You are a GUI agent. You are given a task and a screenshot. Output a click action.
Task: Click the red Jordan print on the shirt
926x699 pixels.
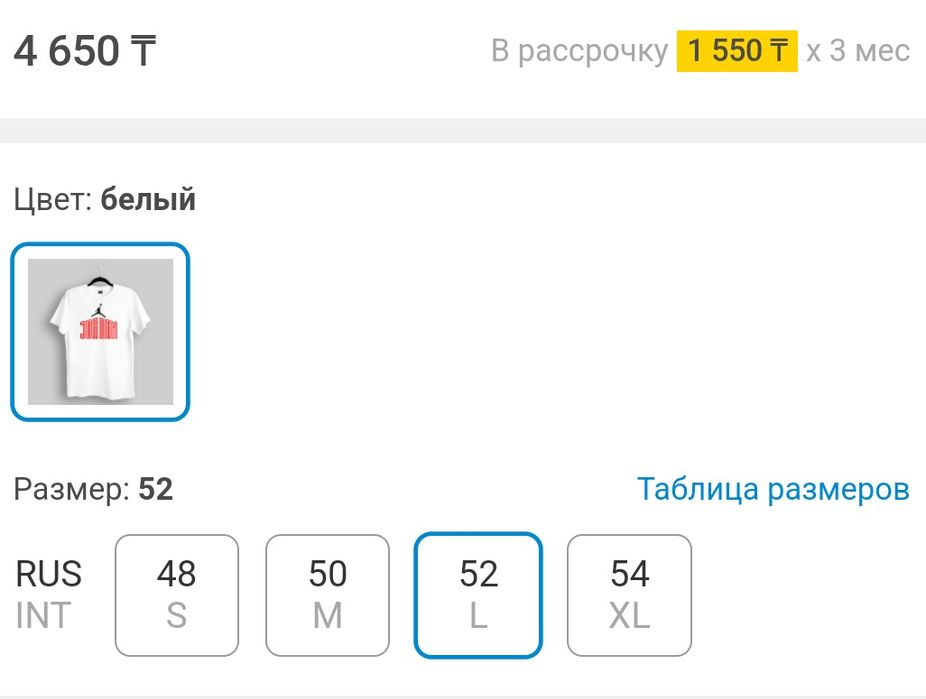coord(99,329)
